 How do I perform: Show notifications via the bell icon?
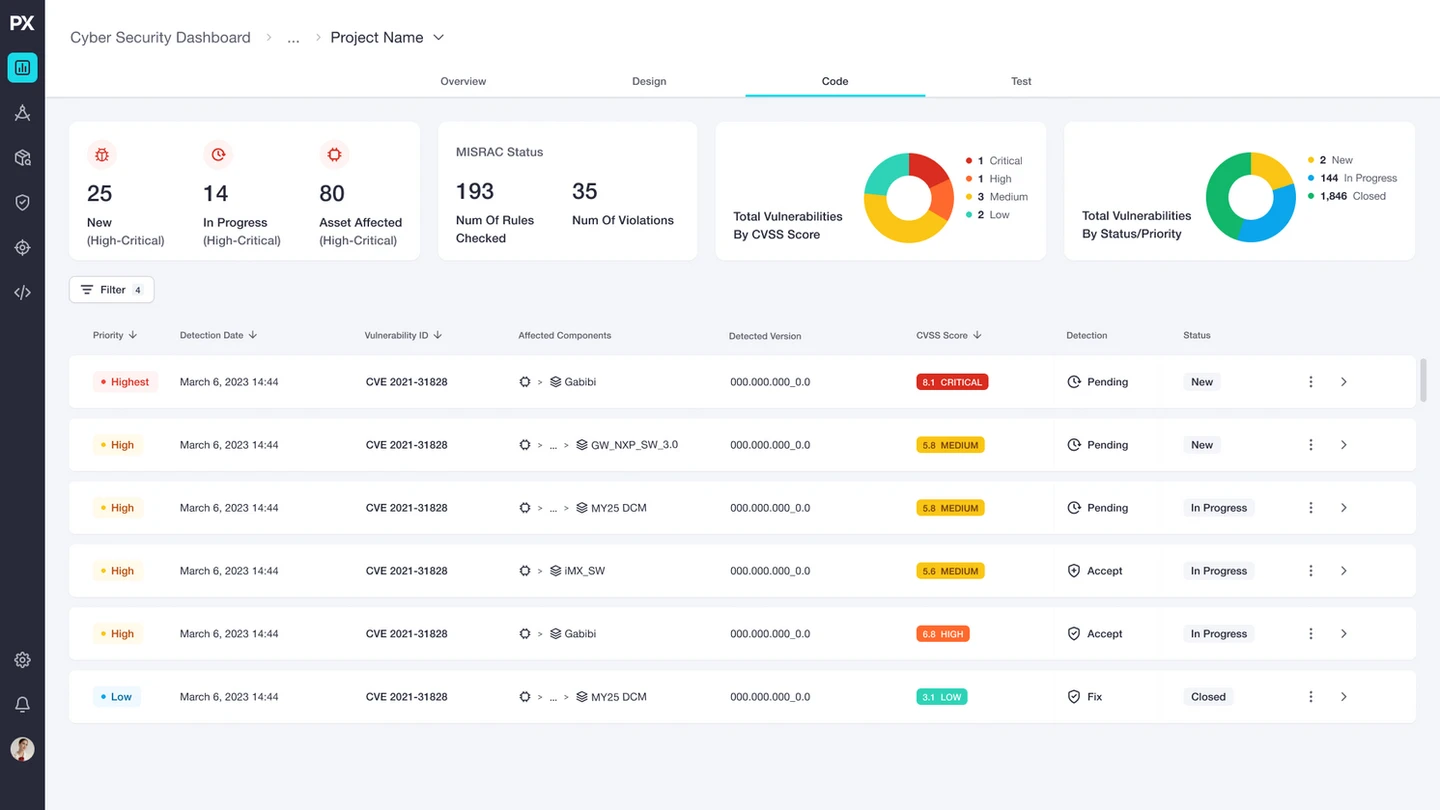coord(22,705)
